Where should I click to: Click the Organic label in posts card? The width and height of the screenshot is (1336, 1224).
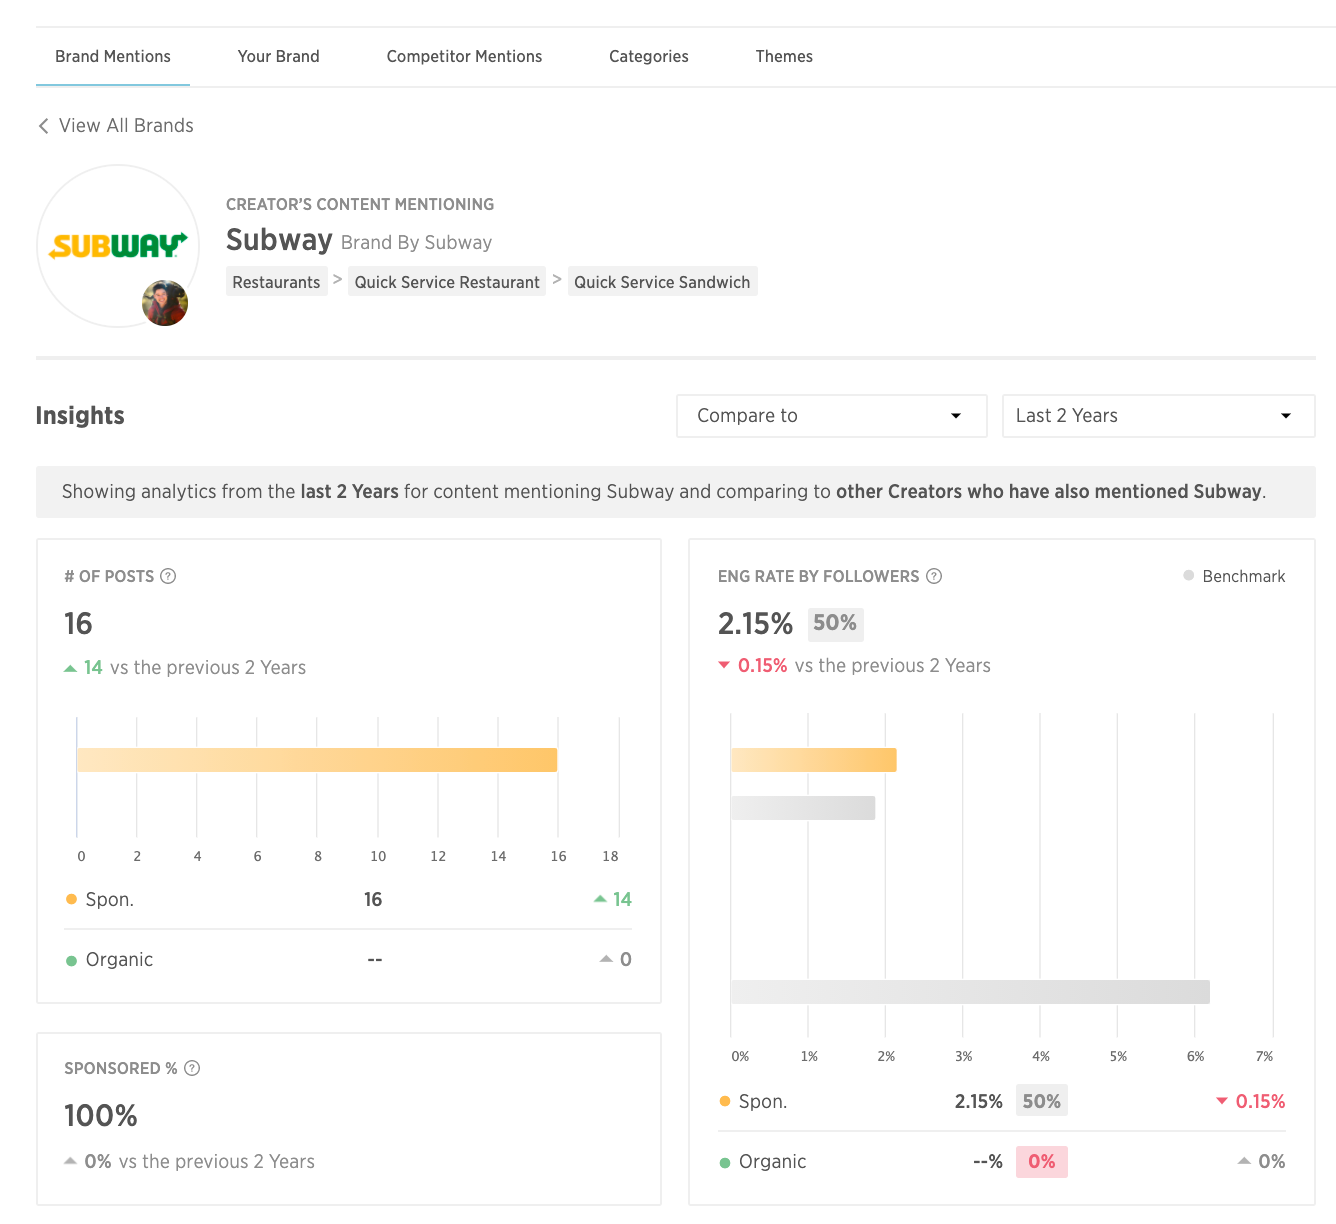point(119,960)
